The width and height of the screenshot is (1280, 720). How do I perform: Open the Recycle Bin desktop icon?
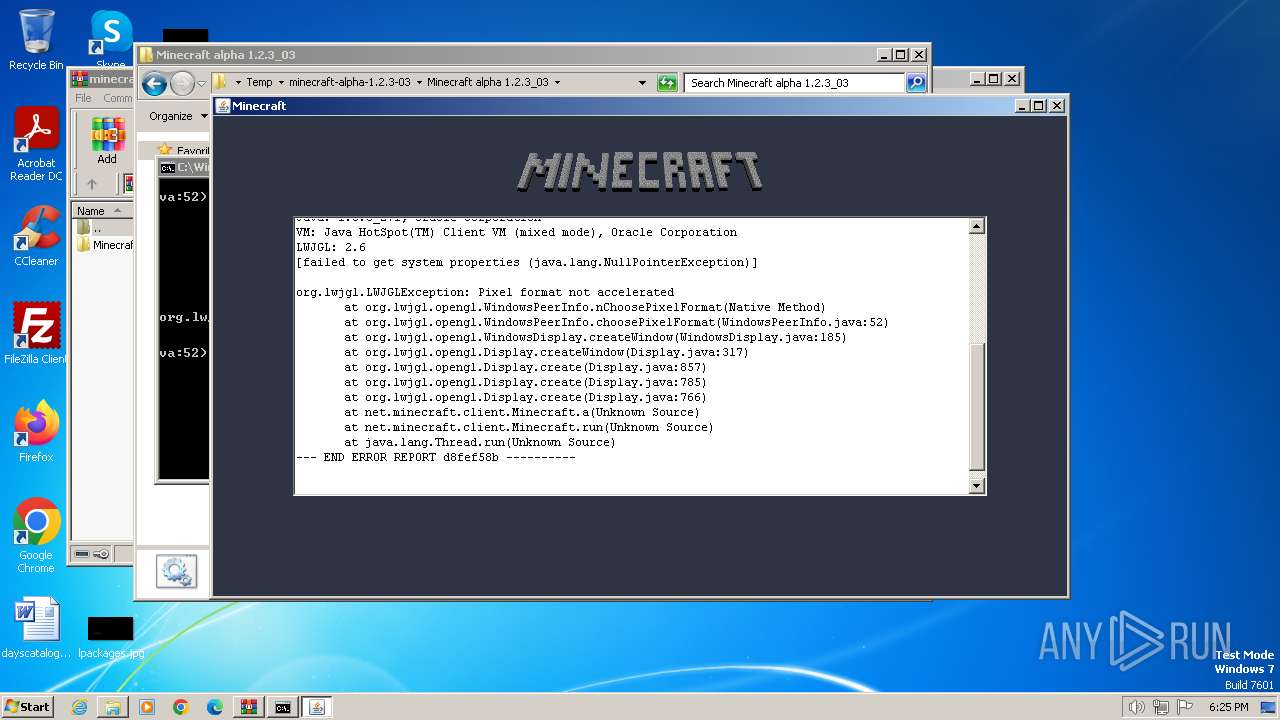coord(36,39)
